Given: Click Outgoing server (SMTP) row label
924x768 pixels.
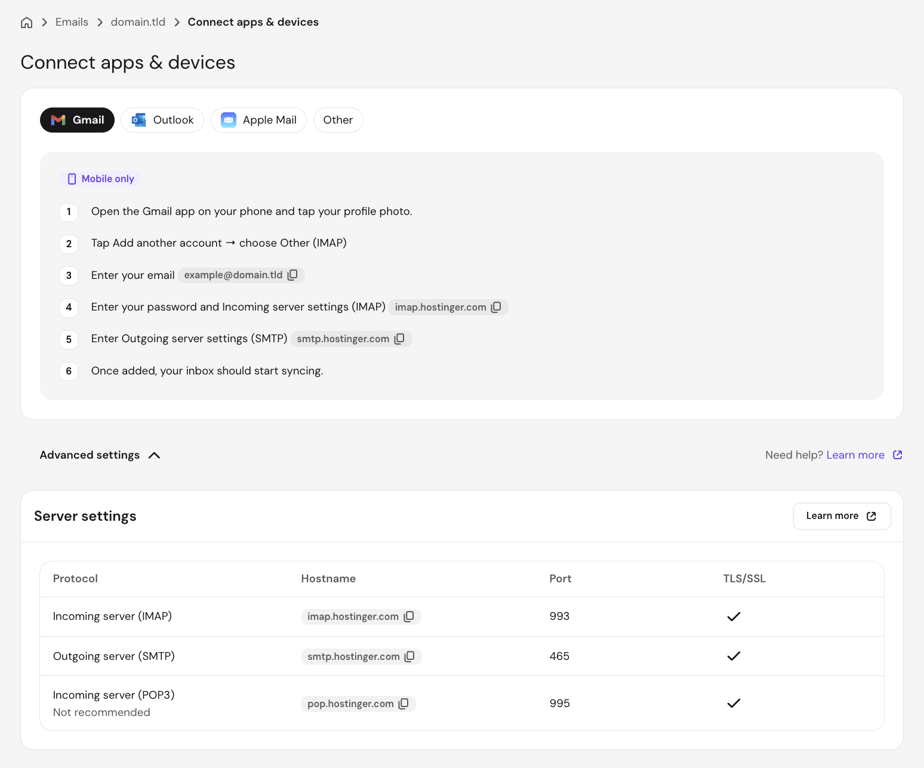Looking at the screenshot, I should pyautogui.click(x=114, y=656).
